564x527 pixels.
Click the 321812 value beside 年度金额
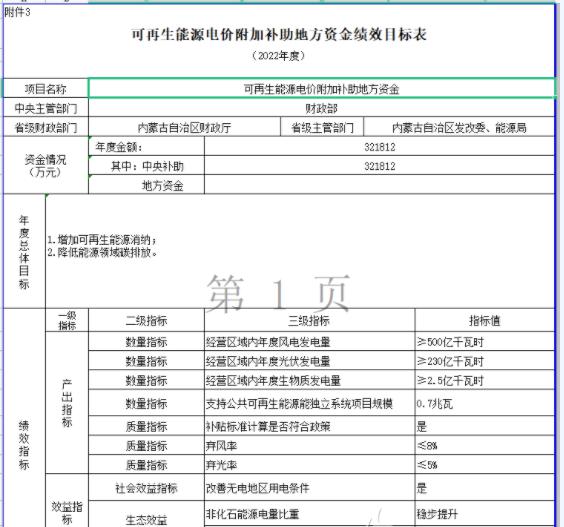tap(379, 147)
